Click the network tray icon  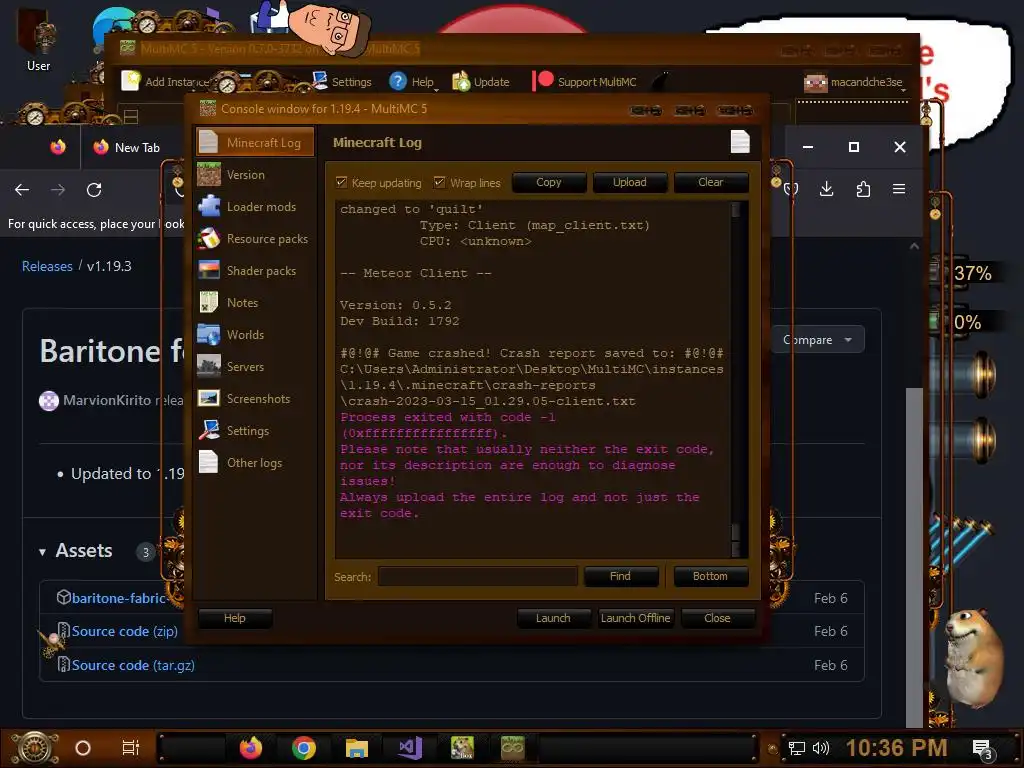pos(797,748)
